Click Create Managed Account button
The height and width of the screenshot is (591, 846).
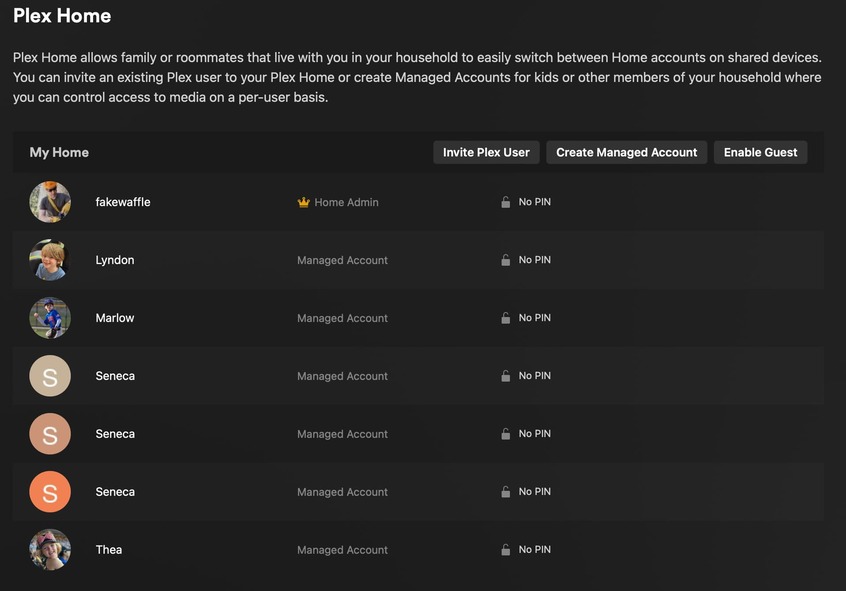click(x=626, y=152)
